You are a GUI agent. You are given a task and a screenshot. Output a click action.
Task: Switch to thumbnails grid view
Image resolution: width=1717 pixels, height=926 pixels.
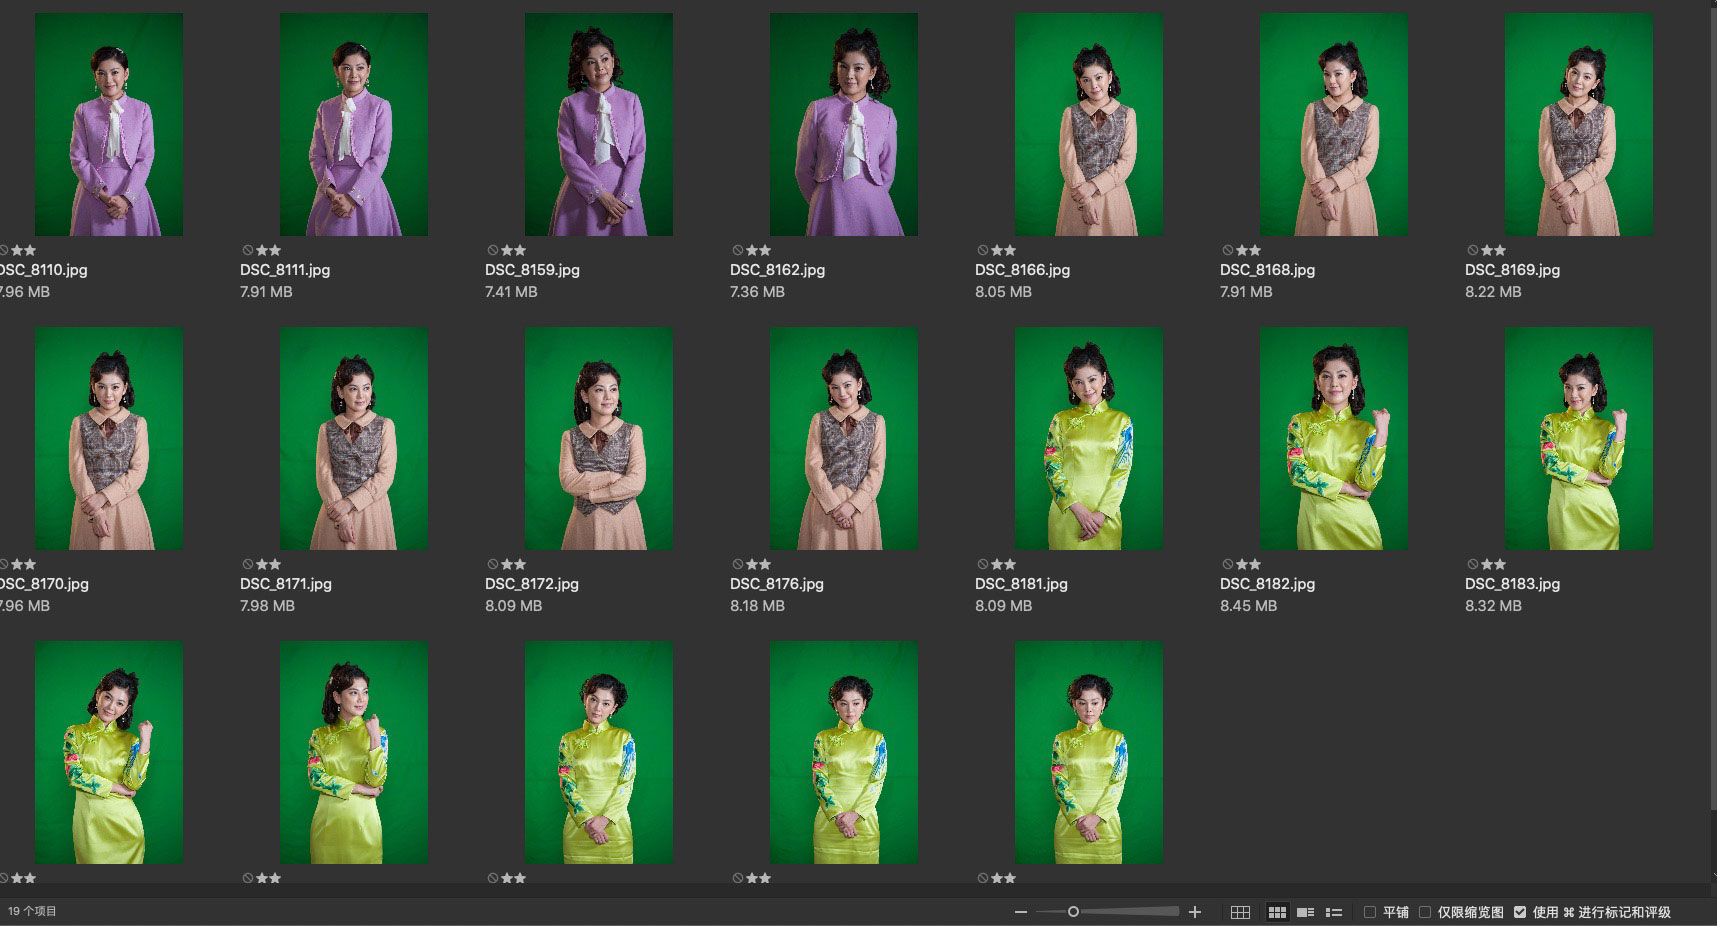1277,912
